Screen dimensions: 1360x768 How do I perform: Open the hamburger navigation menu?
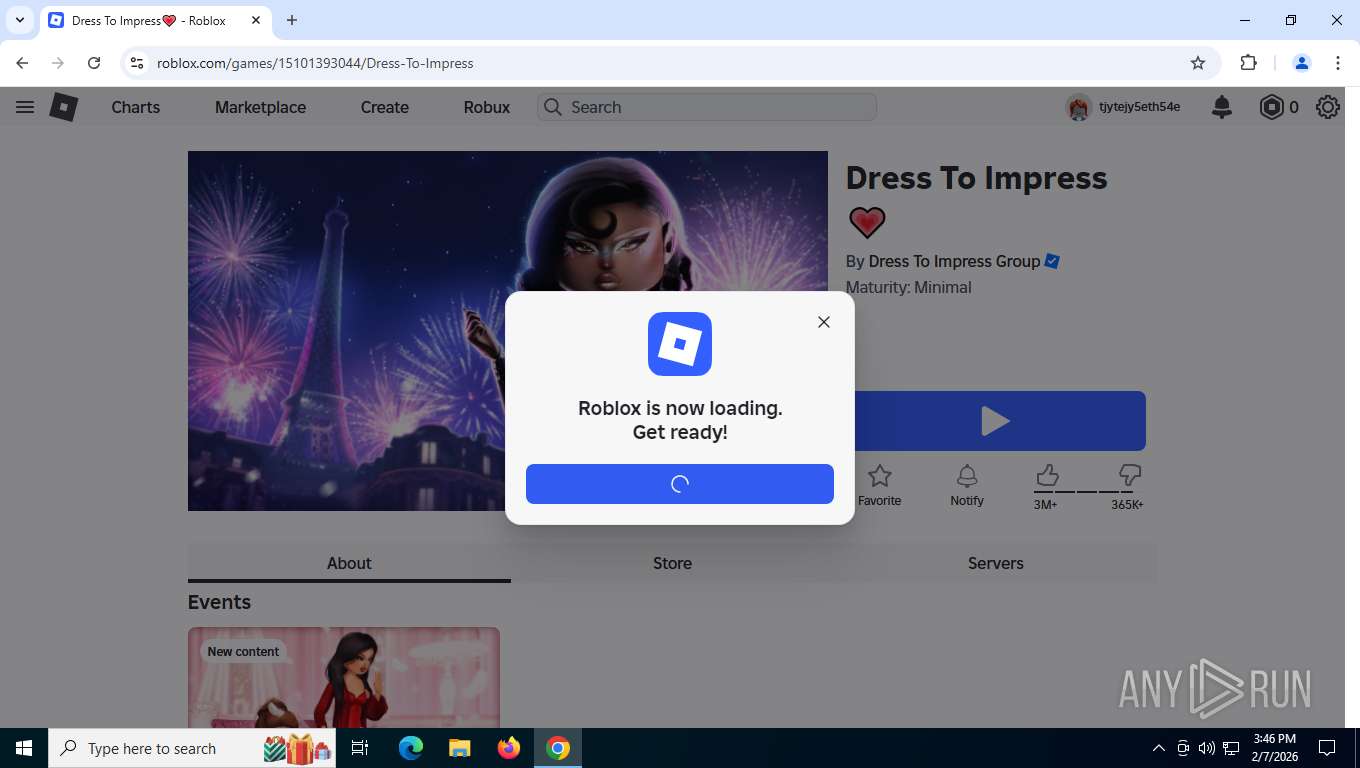click(25, 107)
